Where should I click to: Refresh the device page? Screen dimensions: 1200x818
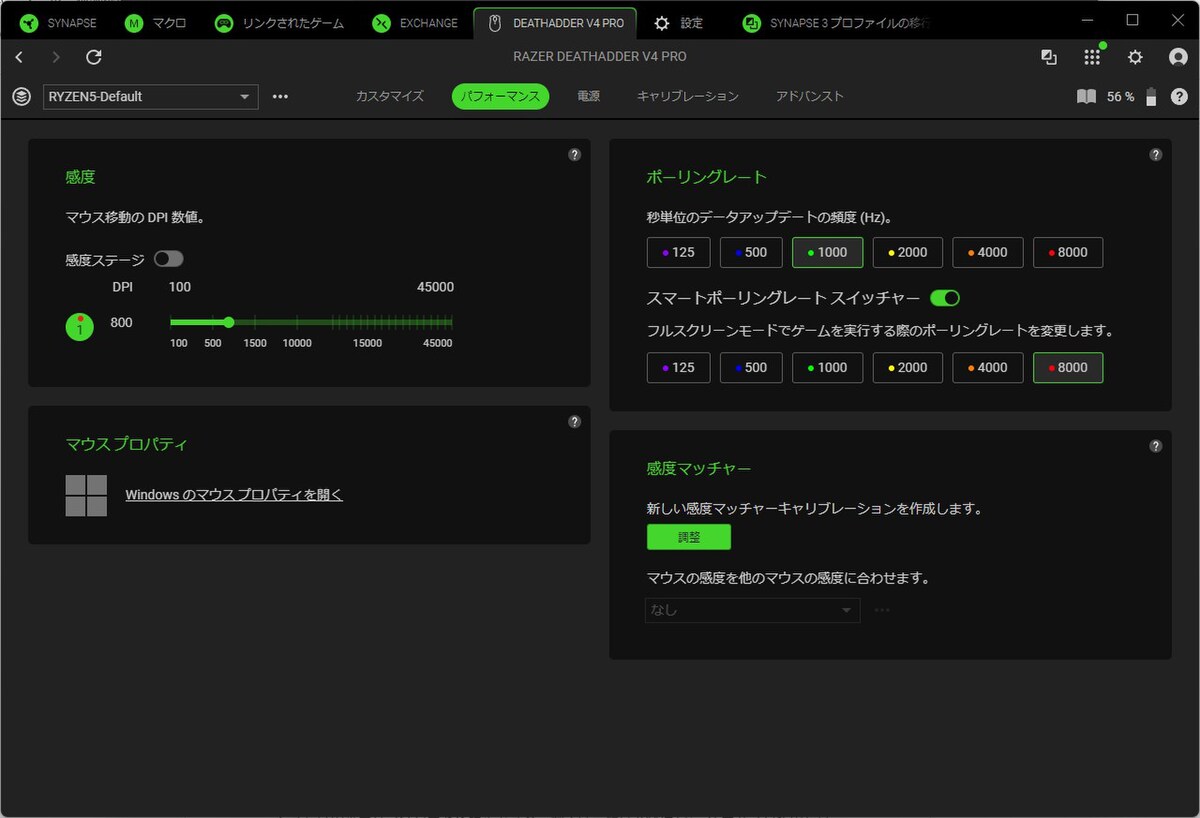point(94,57)
